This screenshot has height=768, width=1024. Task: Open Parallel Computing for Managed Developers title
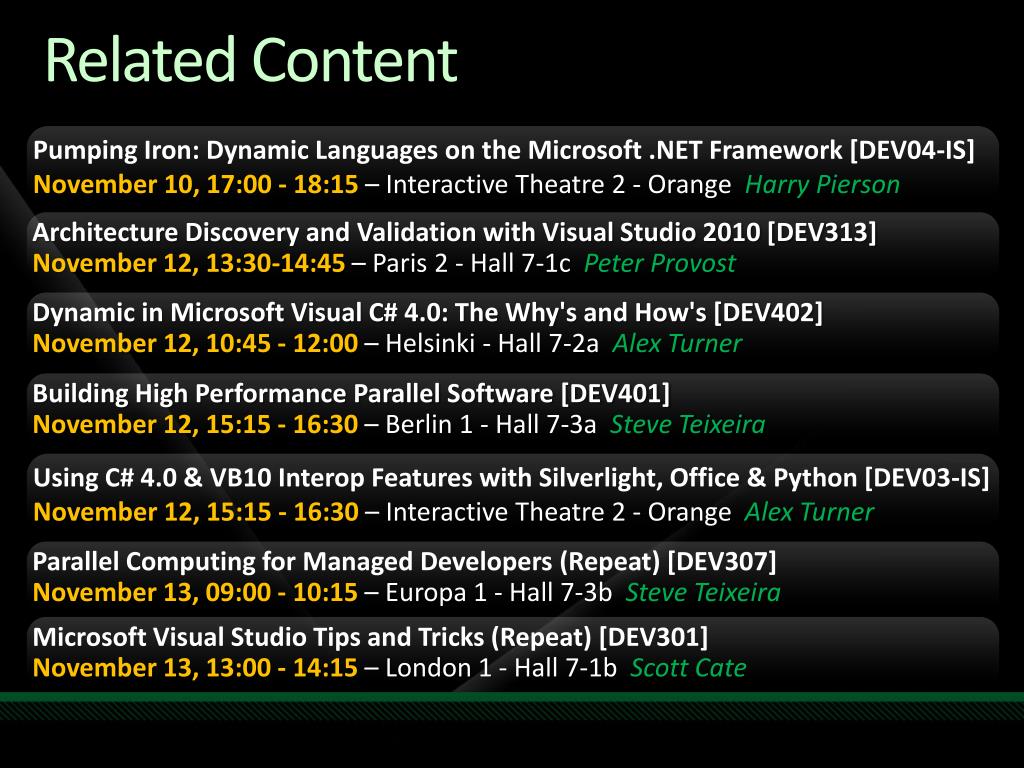click(404, 562)
